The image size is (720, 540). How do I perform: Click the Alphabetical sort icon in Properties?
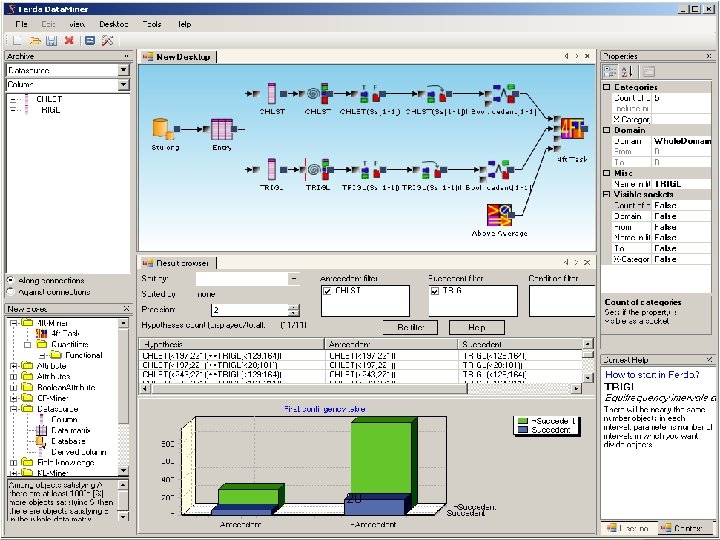click(x=627, y=71)
